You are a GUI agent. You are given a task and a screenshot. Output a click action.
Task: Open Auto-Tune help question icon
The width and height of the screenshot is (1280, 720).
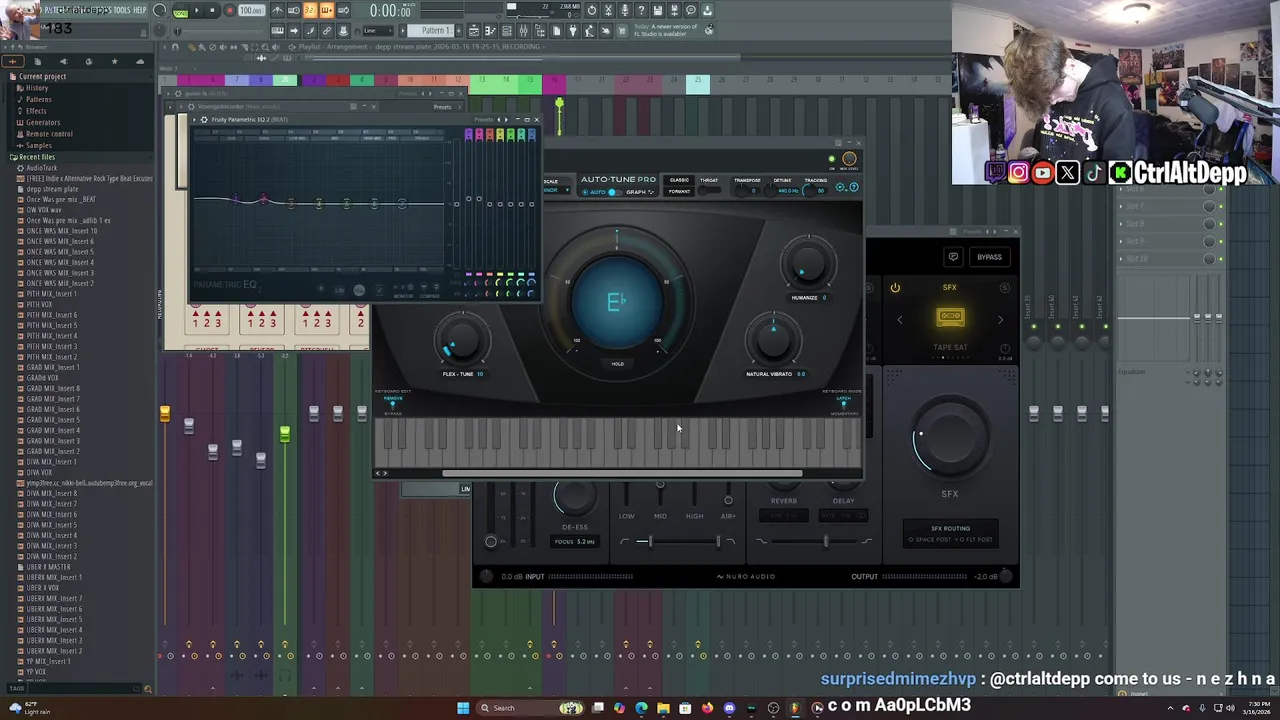click(854, 187)
